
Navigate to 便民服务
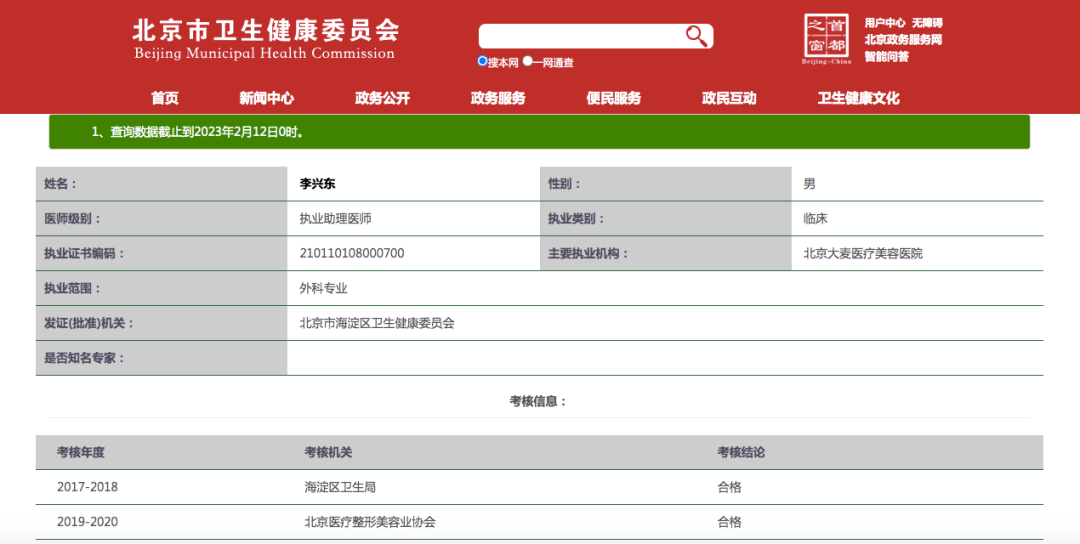click(613, 98)
